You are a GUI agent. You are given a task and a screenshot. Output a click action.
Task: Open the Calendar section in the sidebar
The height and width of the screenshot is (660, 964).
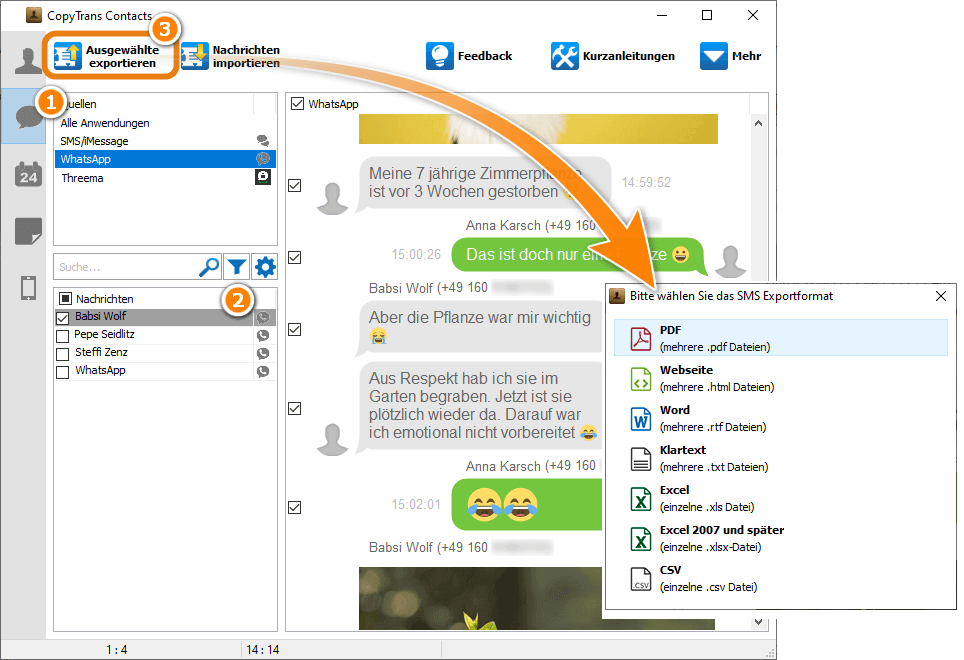(28, 175)
